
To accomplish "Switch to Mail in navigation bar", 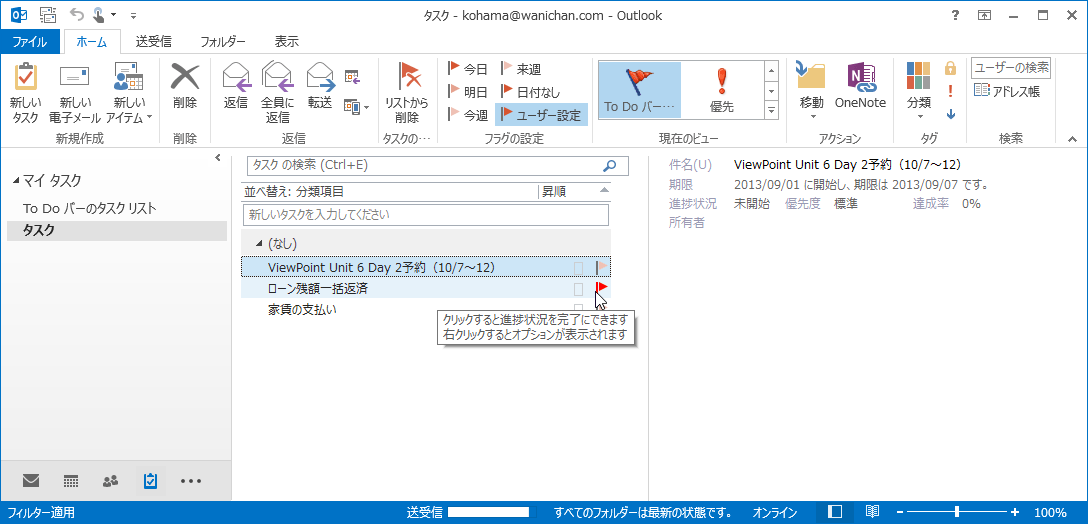I will (x=31, y=480).
